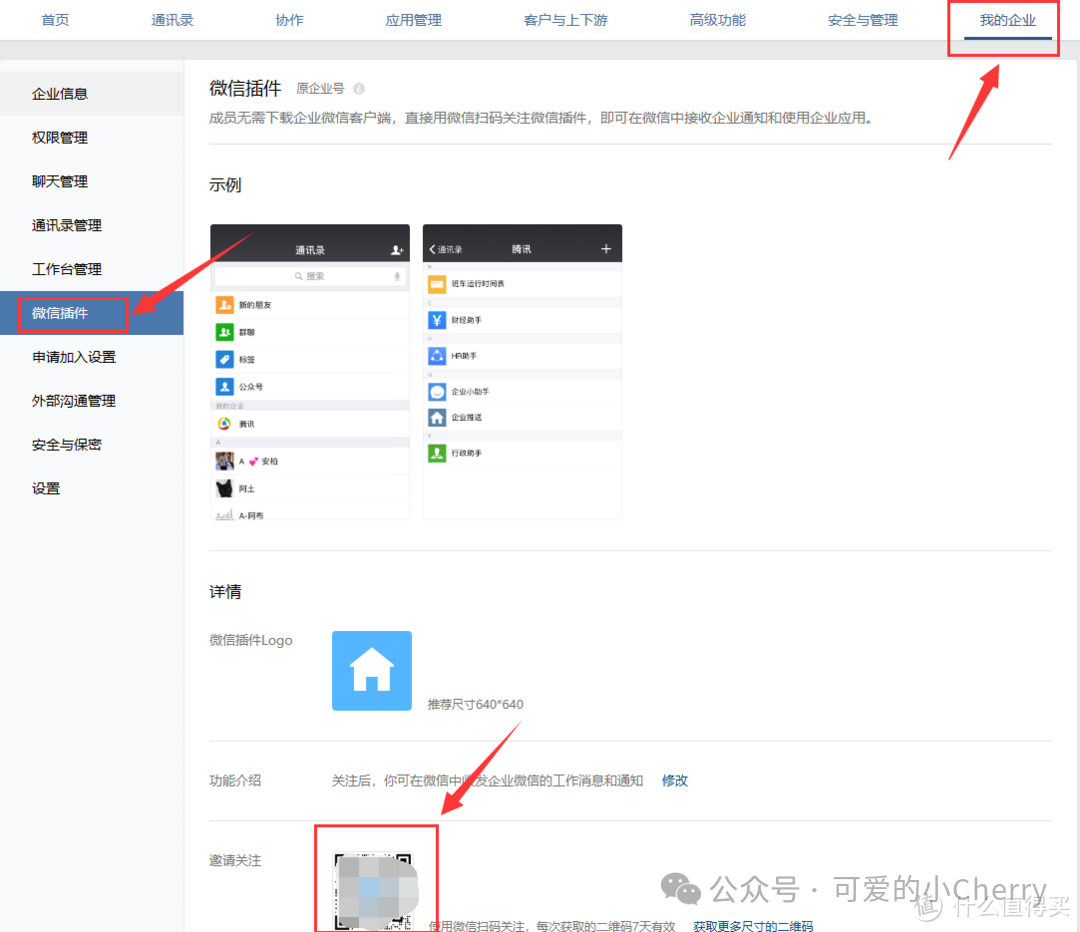Screen dimensions: 1080x932
Task: Click the 腾讯 logo icon in example list
Action: tap(225, 424)
